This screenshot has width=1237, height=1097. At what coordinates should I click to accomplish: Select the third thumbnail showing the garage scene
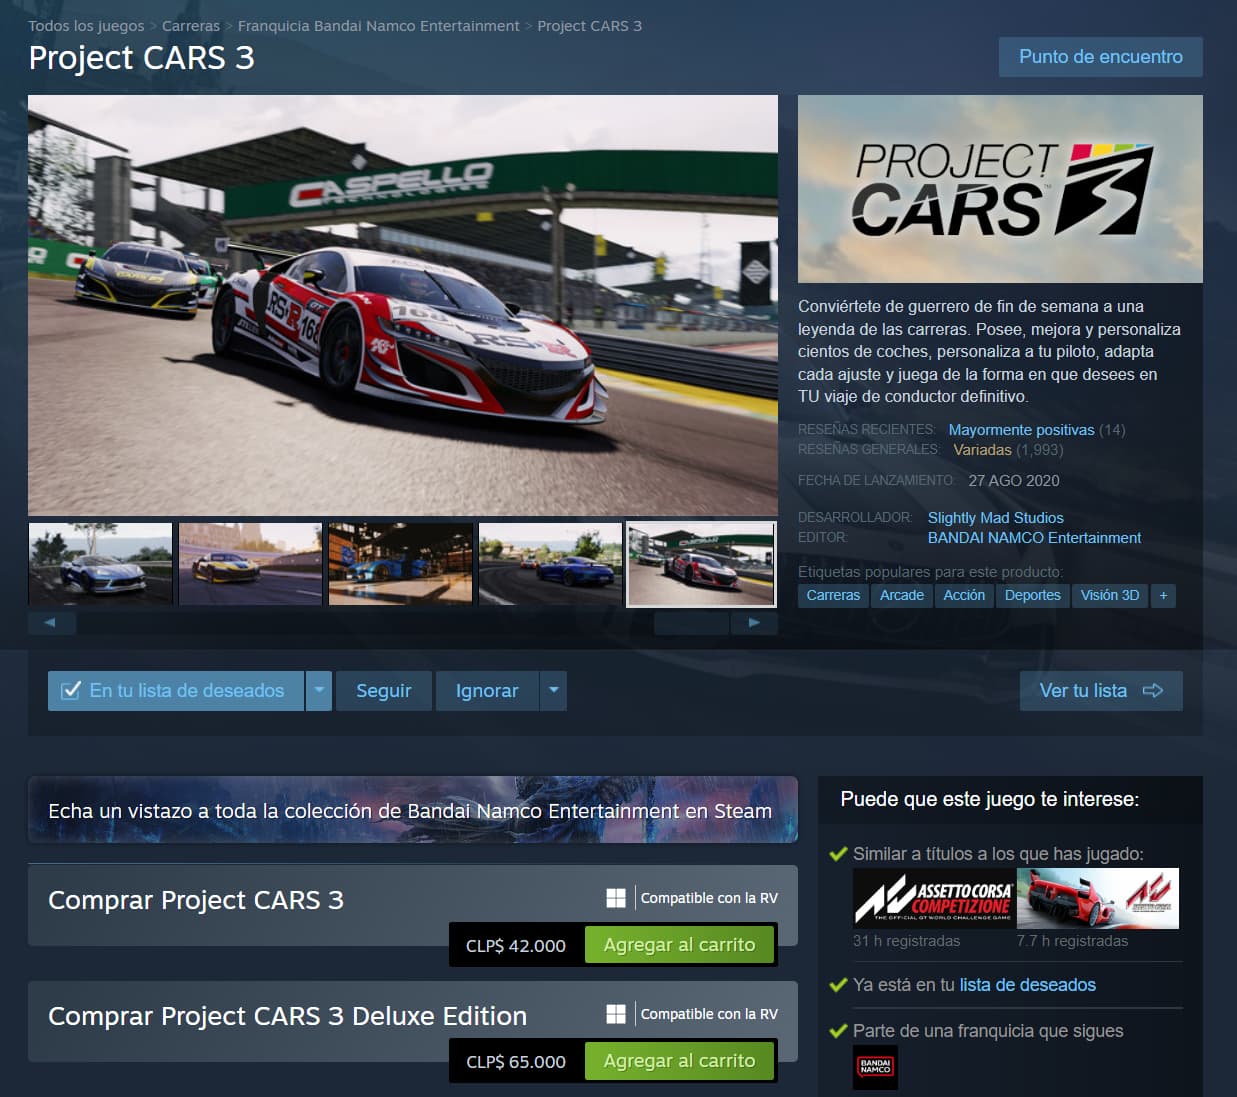(x=400, y=564)
